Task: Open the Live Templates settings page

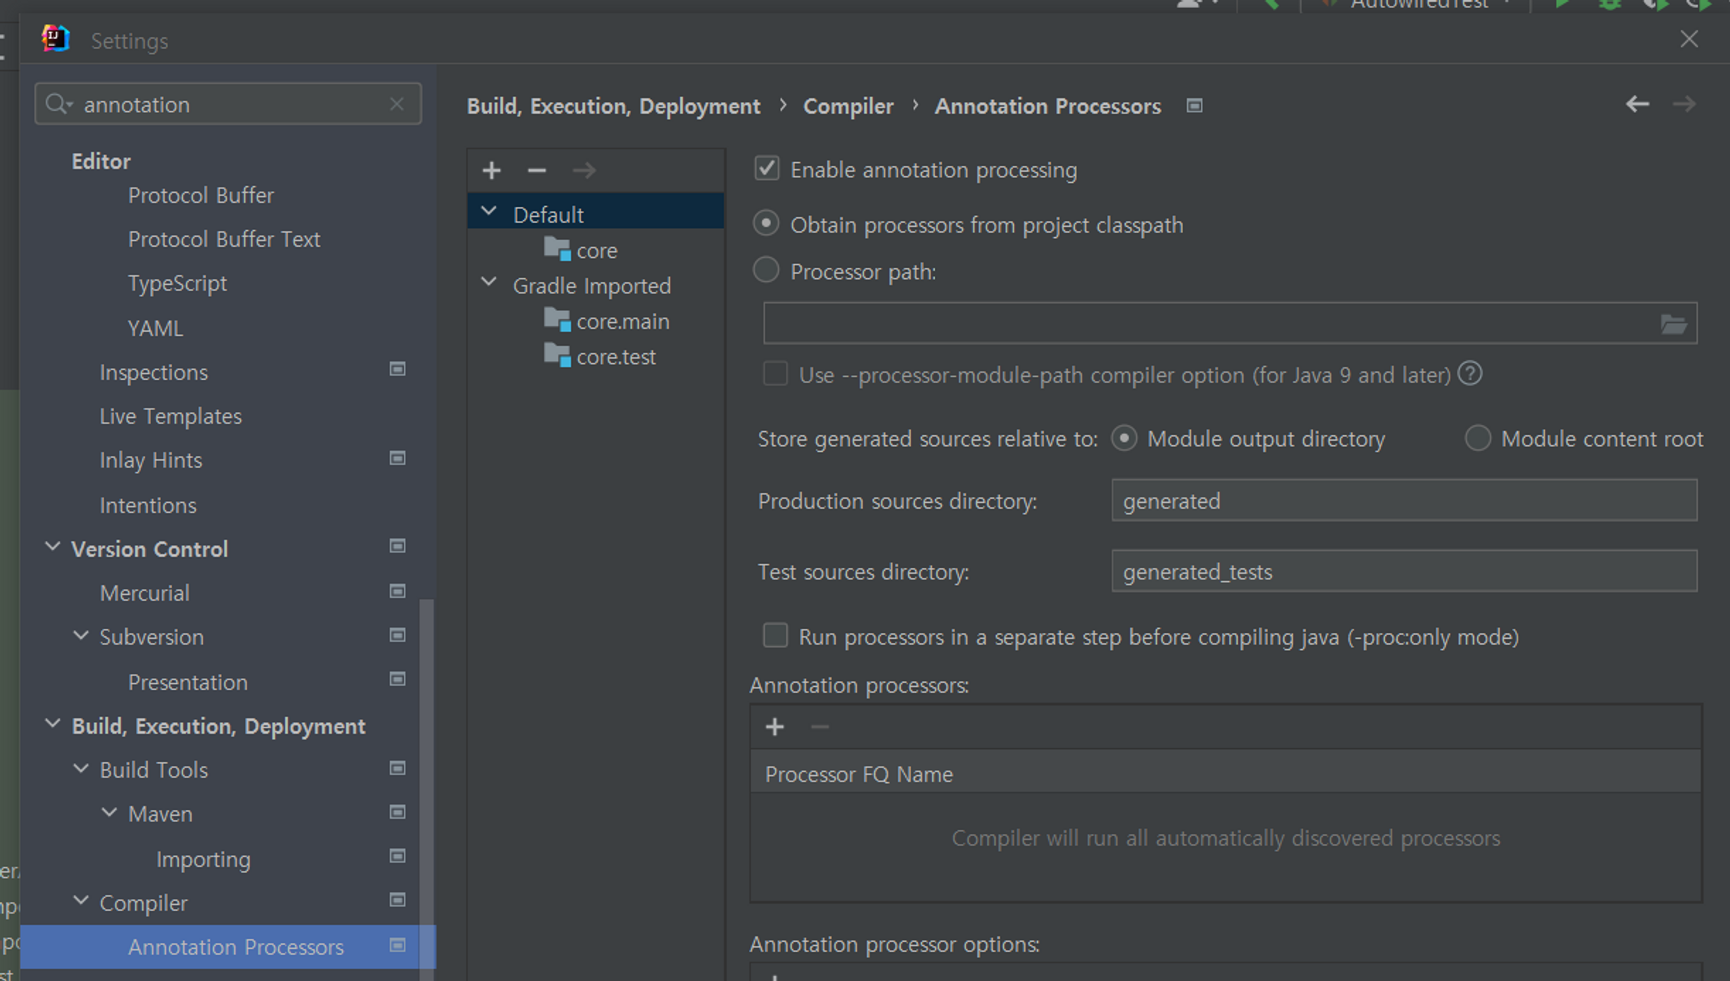Action: (x=171, y=416)
